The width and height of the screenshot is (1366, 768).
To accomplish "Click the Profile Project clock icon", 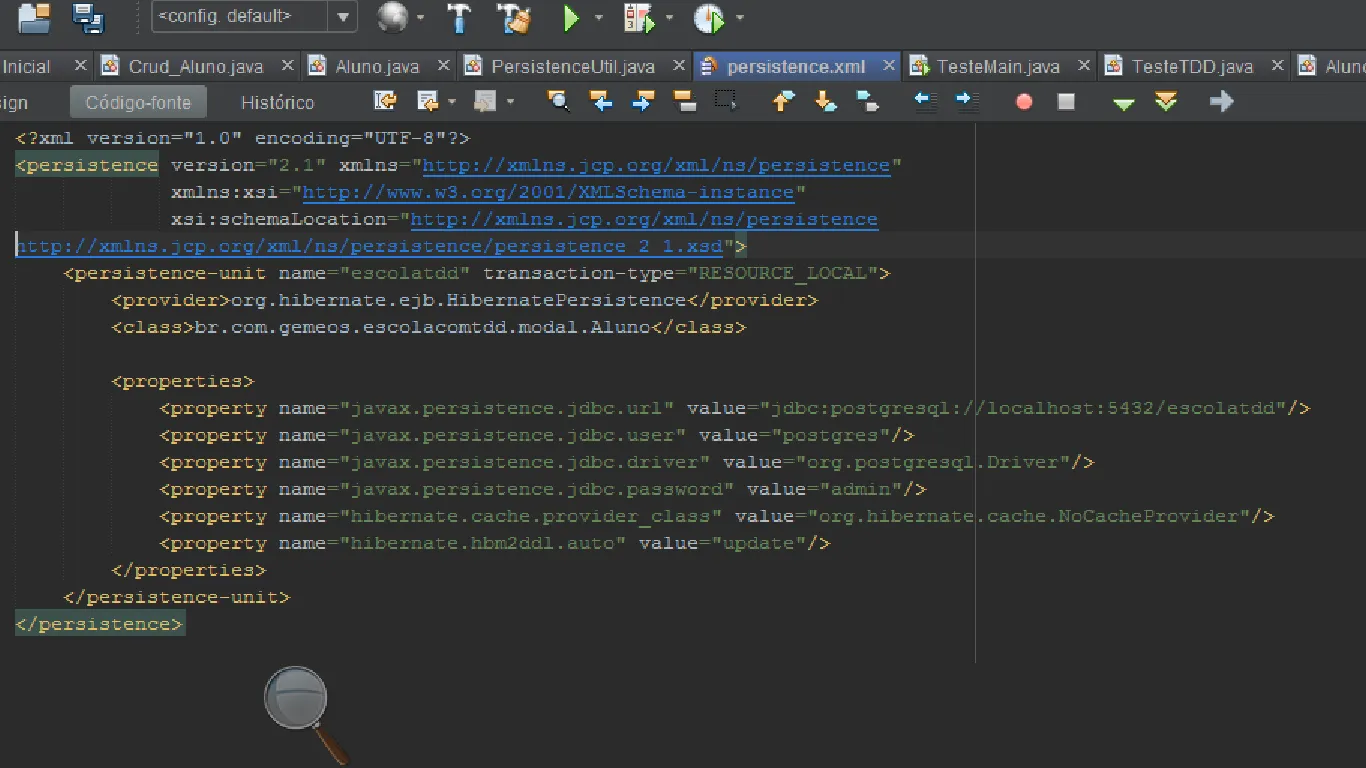I will 708,17.
